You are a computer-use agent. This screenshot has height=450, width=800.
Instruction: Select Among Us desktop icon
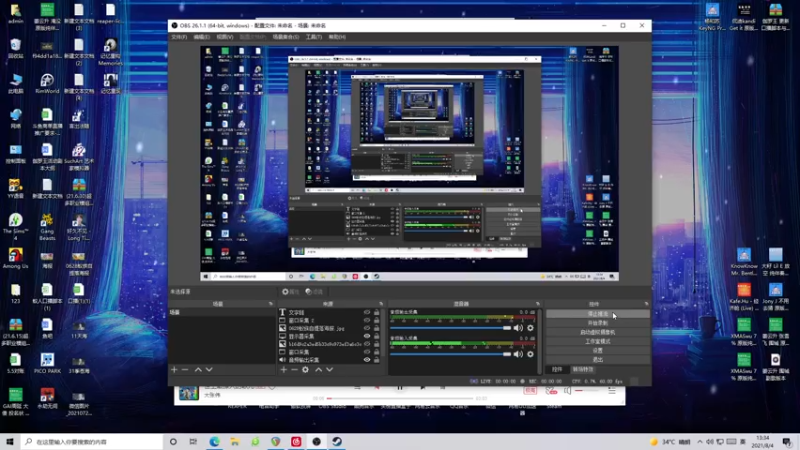click(x=15, y=258)
